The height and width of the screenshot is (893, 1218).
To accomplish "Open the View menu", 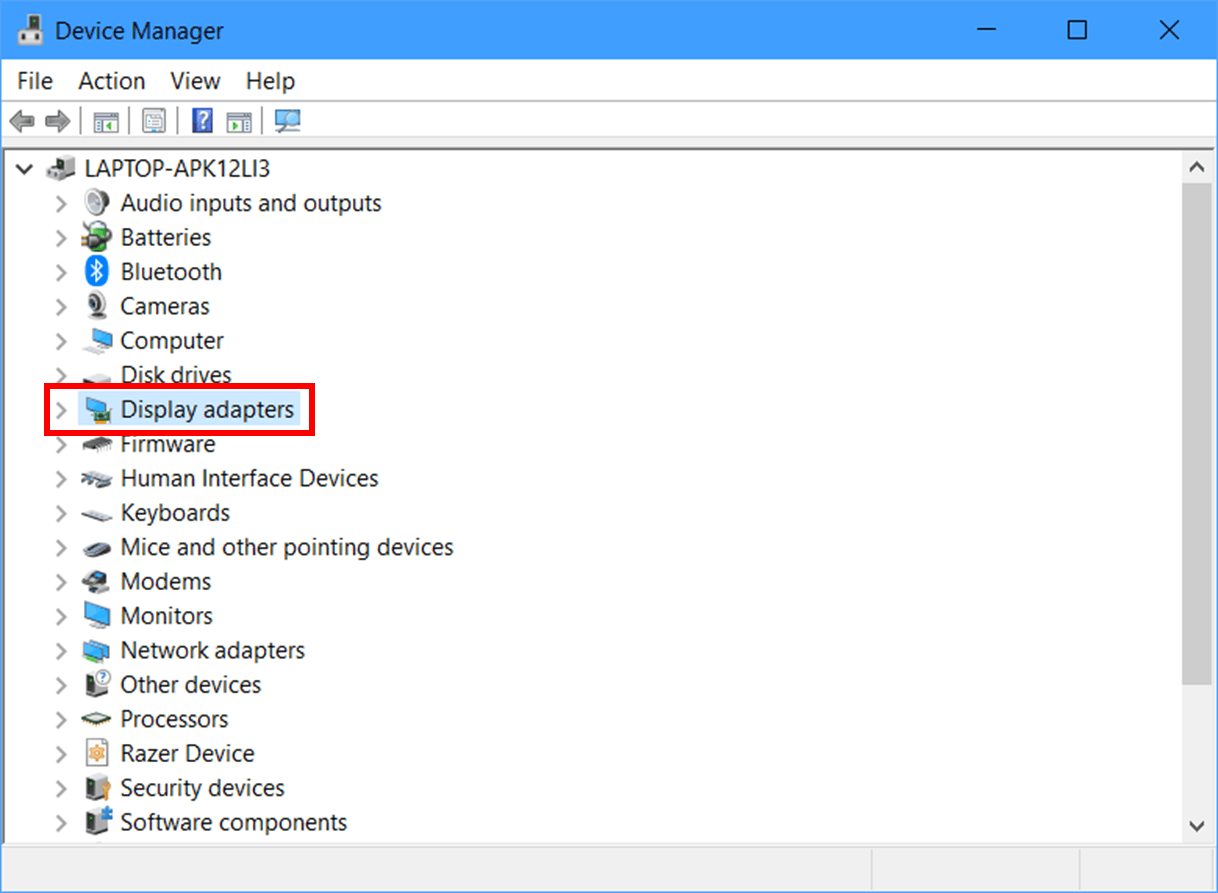I will click(x=194, y=81).
